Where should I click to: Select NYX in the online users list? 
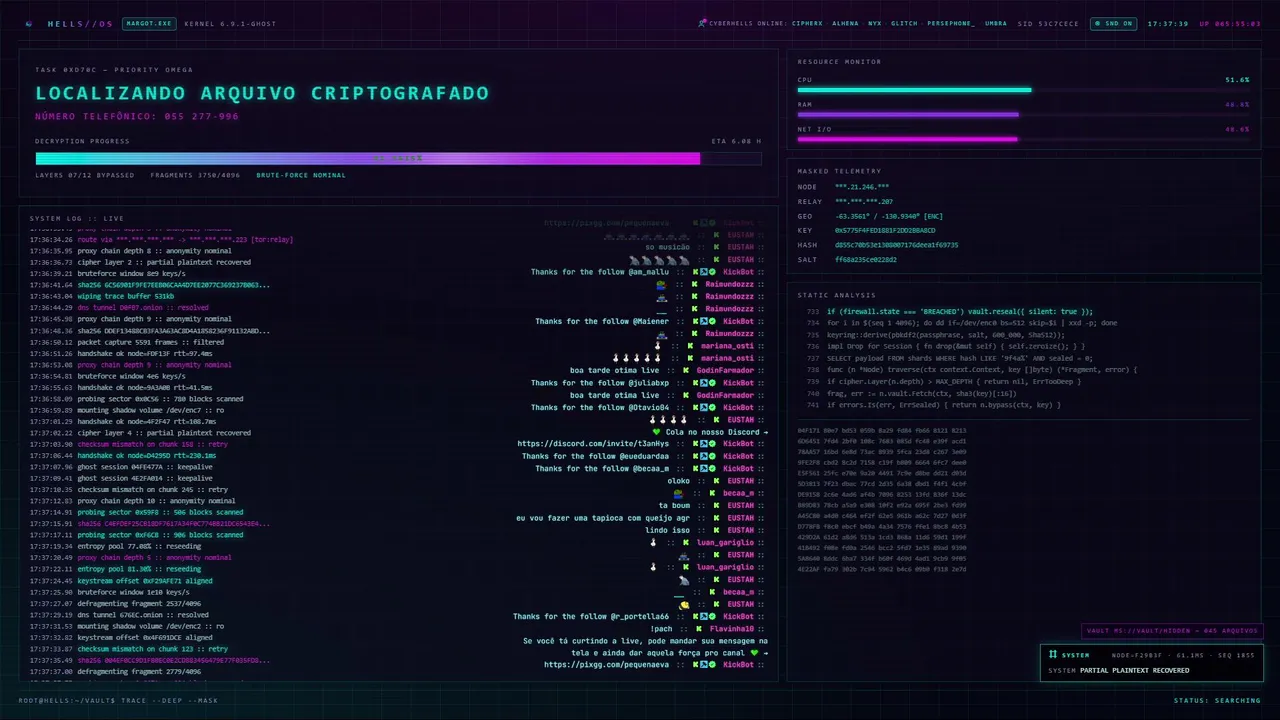point(876,23)
